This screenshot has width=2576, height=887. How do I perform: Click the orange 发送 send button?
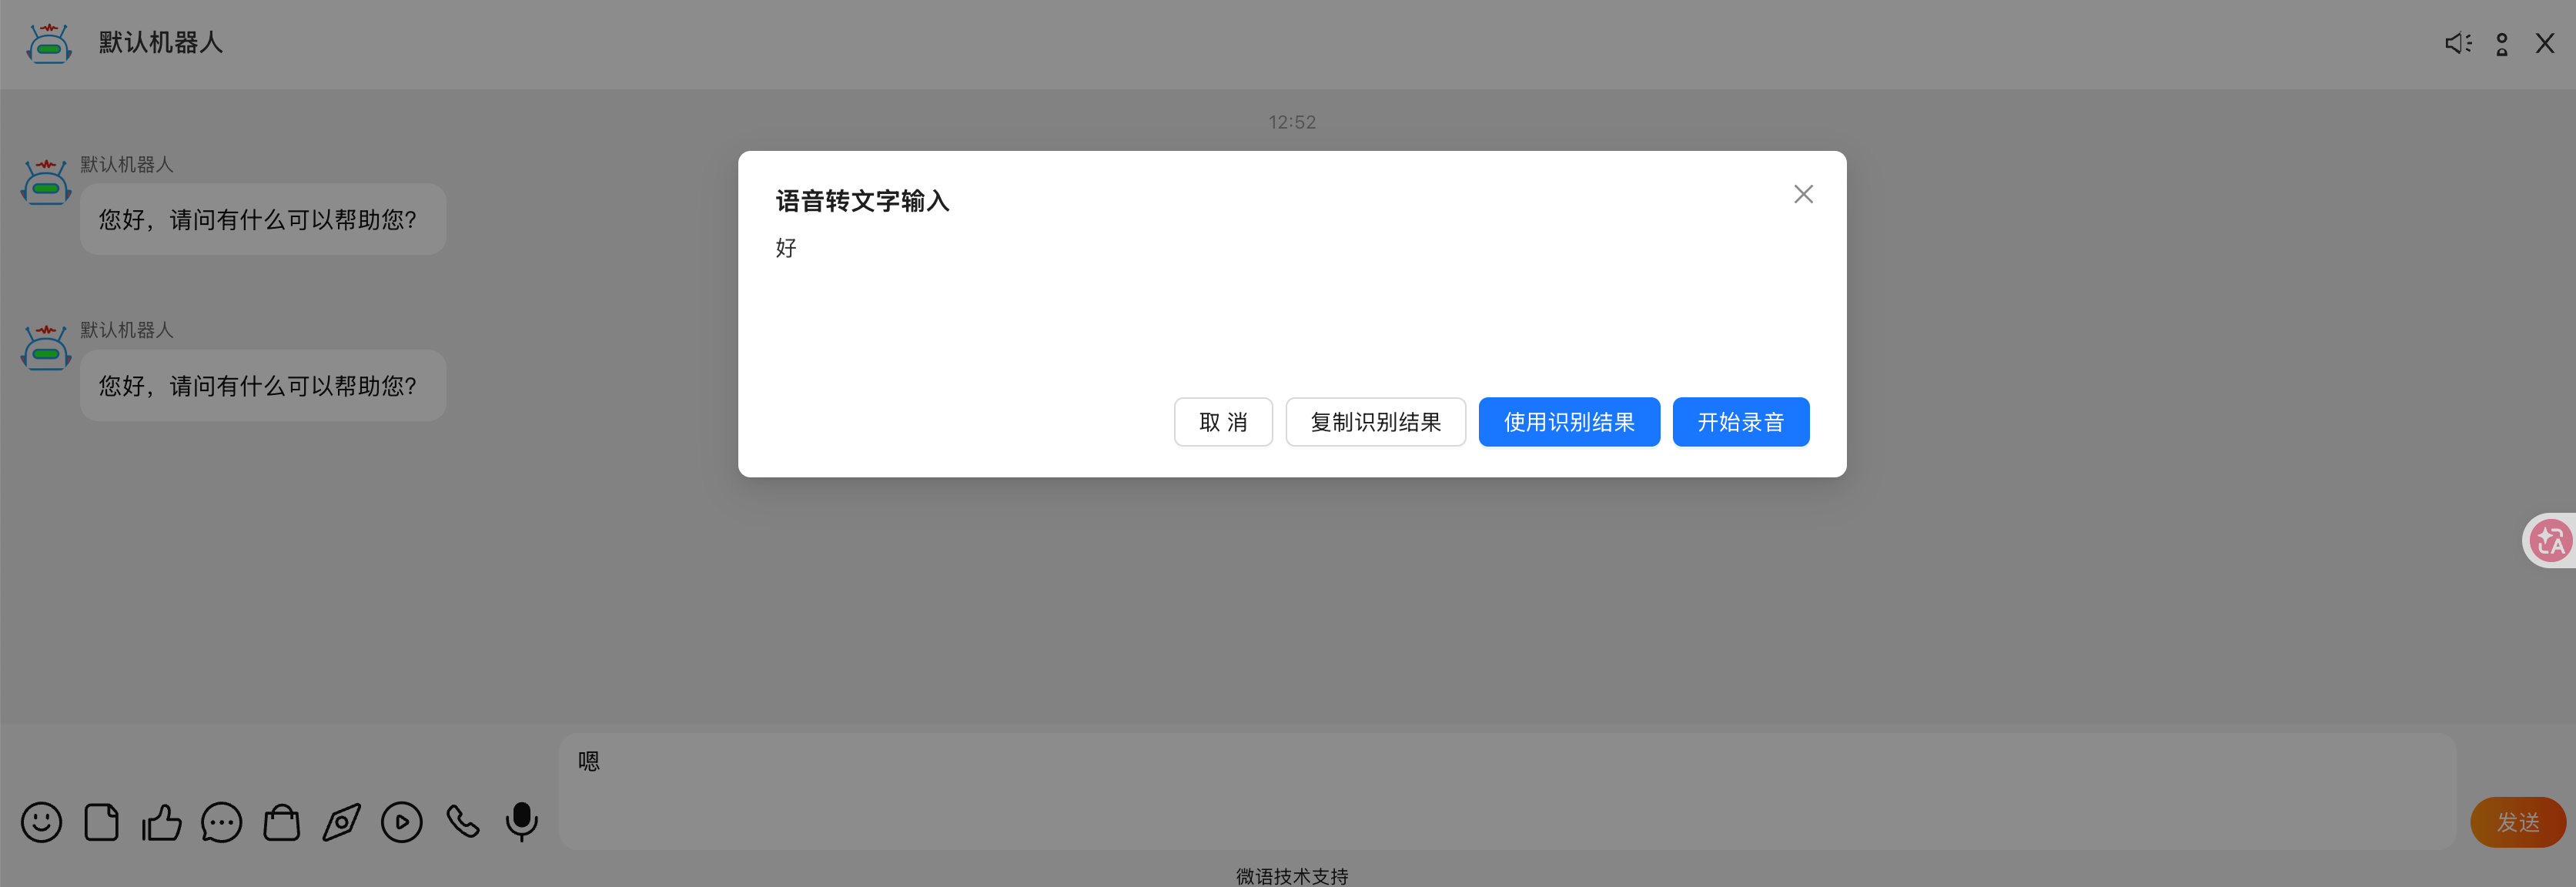coord(2517,822)
